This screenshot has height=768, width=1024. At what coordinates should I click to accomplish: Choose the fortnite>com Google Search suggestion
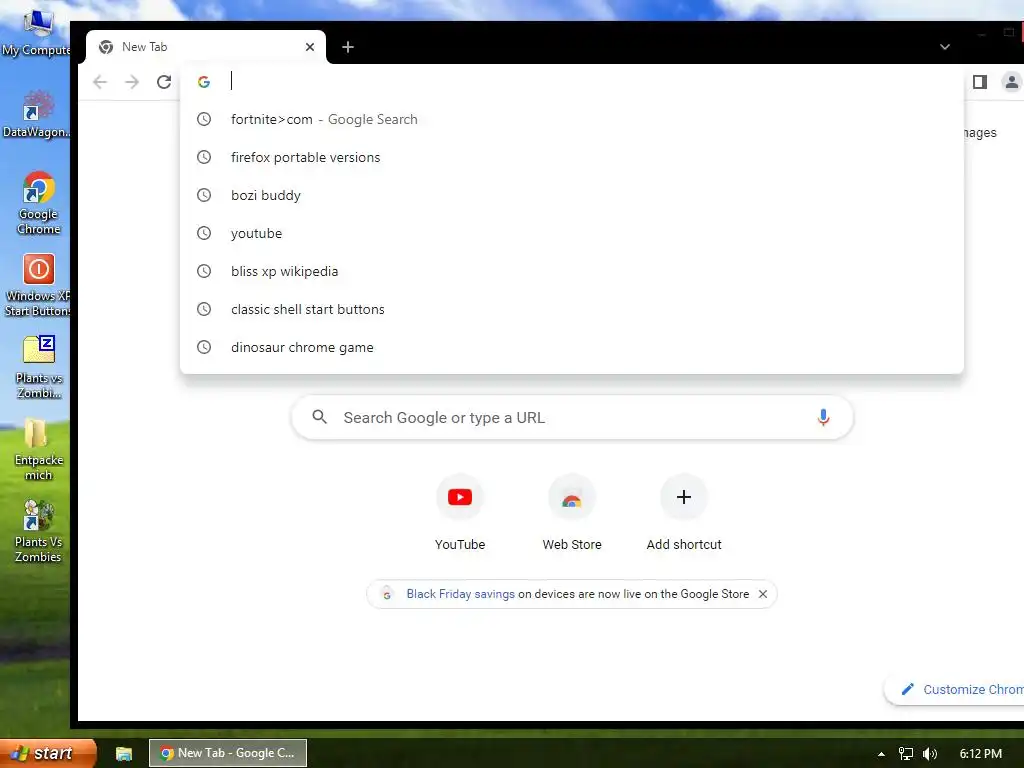click(571, 120)
